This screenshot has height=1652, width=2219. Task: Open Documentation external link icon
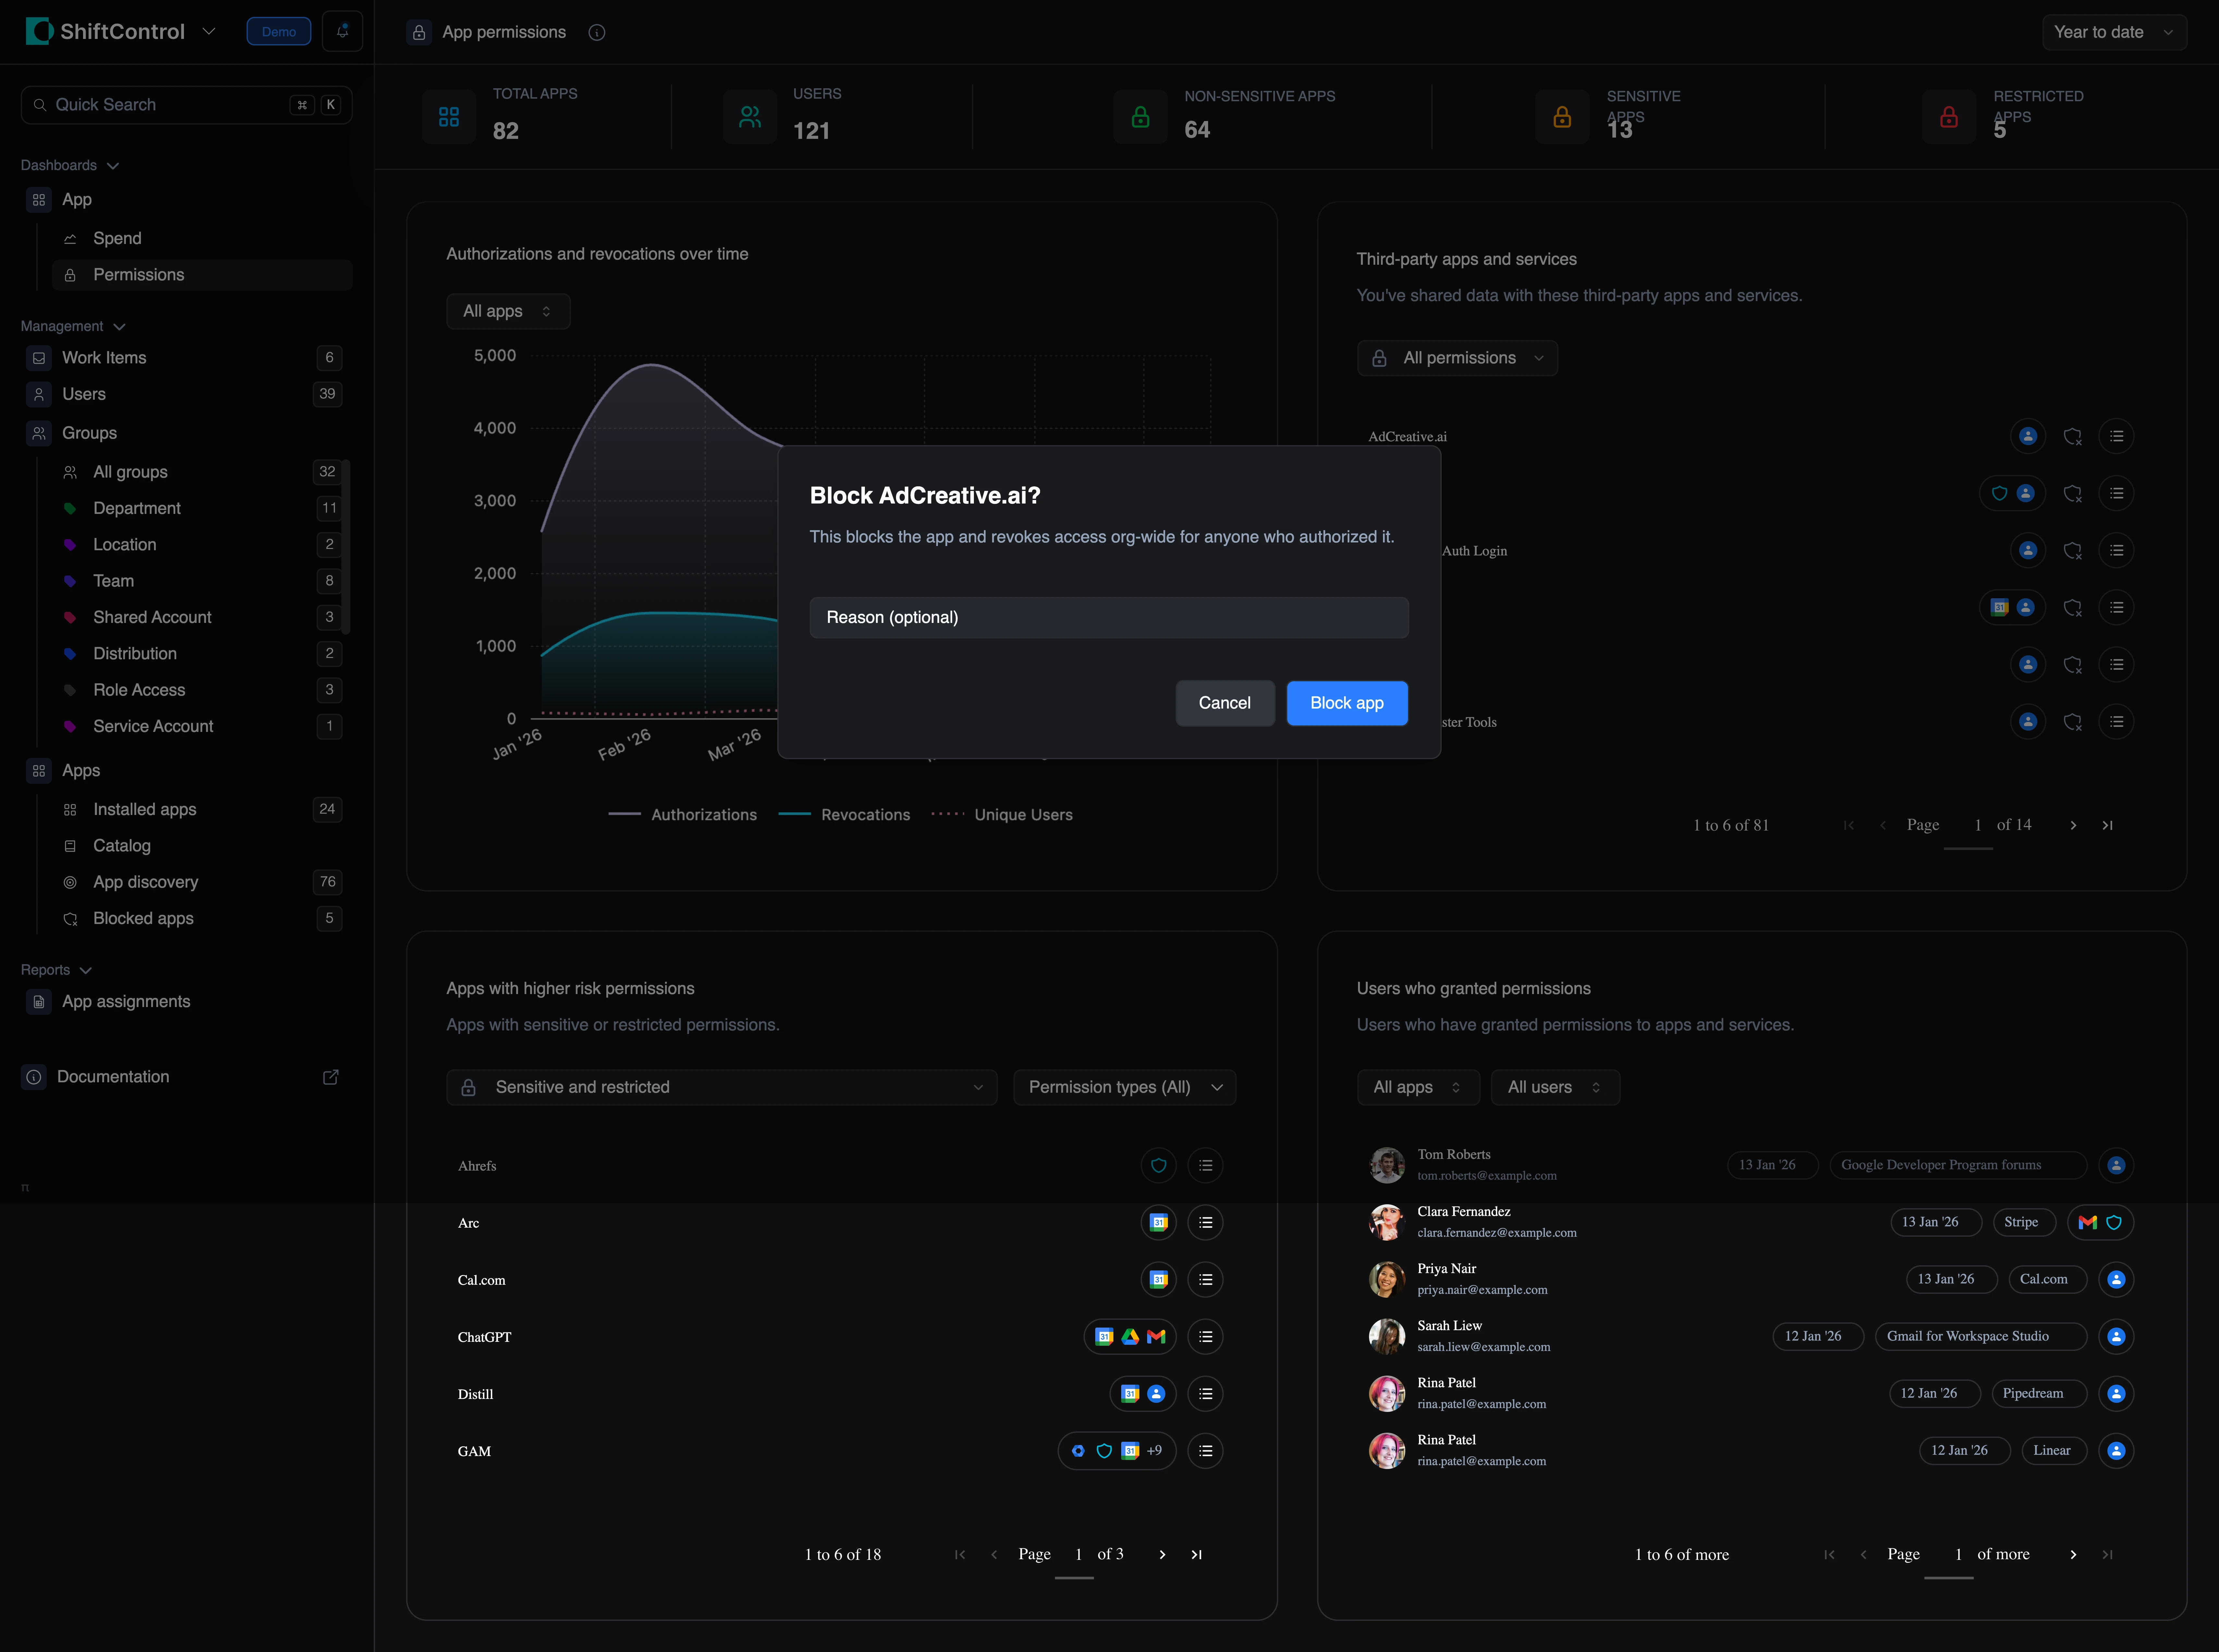331,1077
